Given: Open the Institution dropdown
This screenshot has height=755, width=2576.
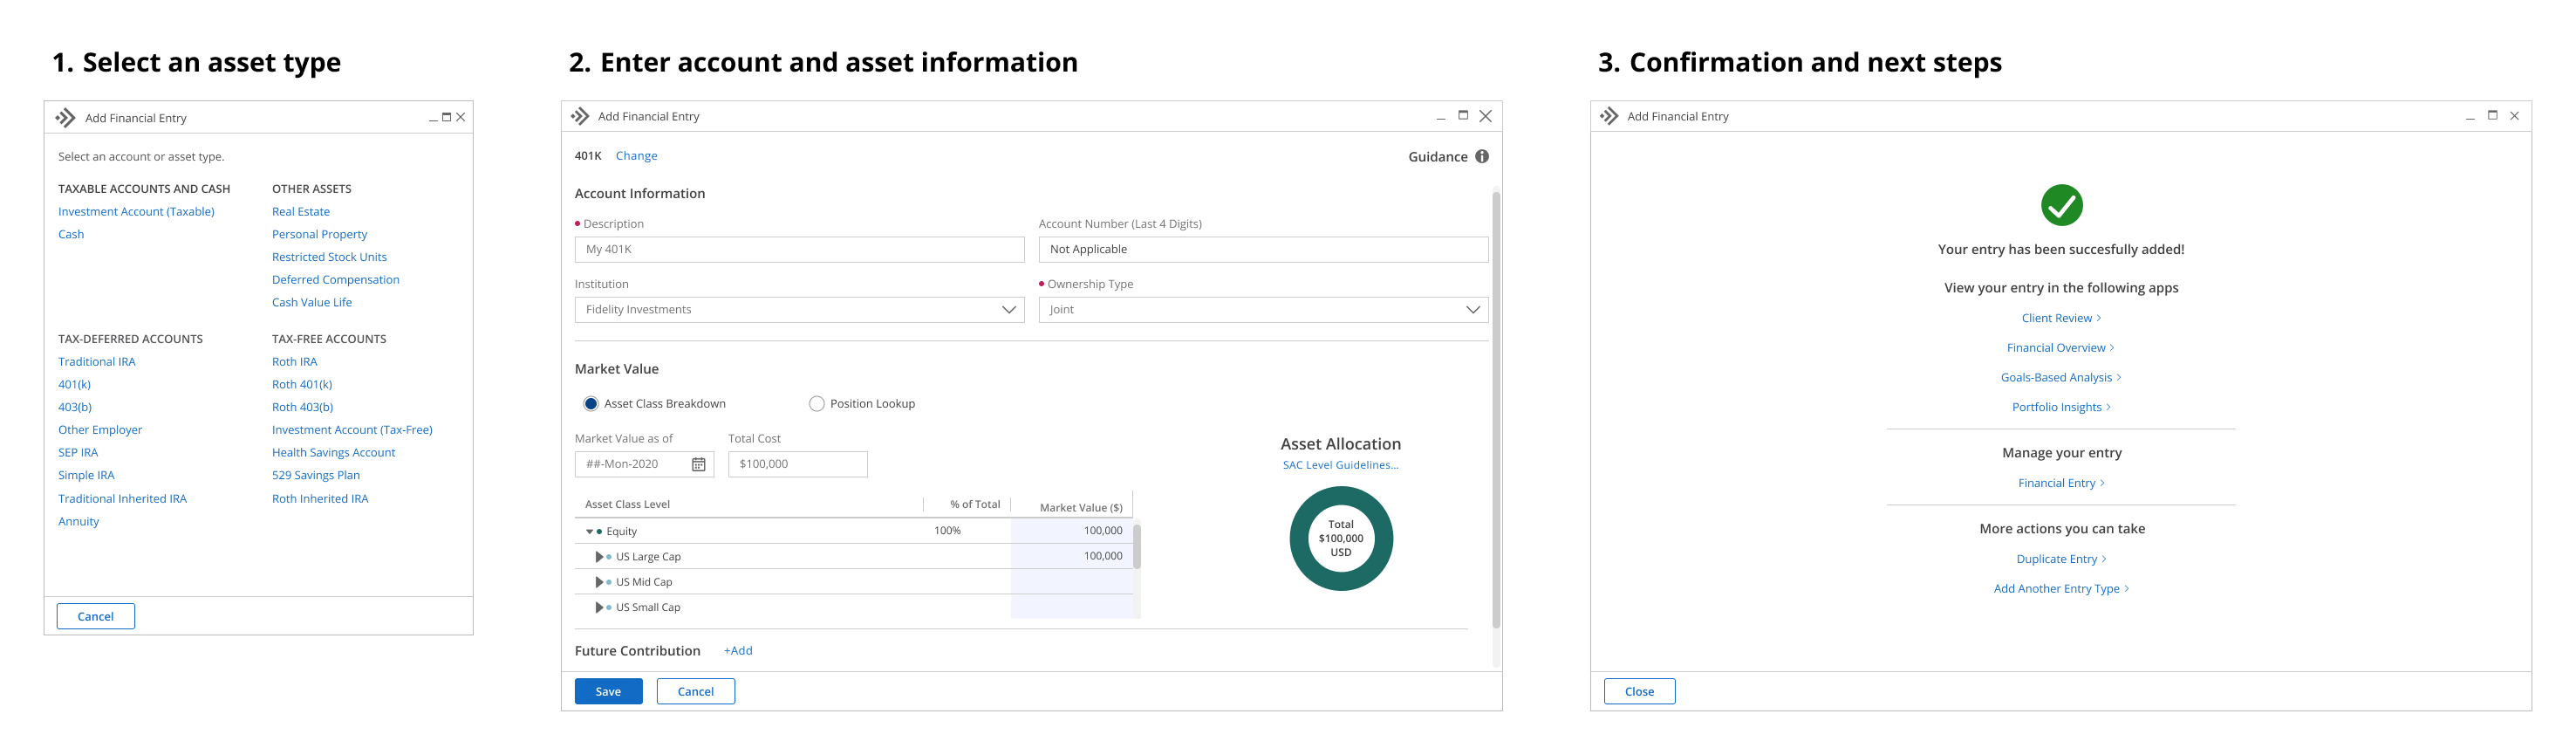Looking at the screenshot, I should click(799, 310).
